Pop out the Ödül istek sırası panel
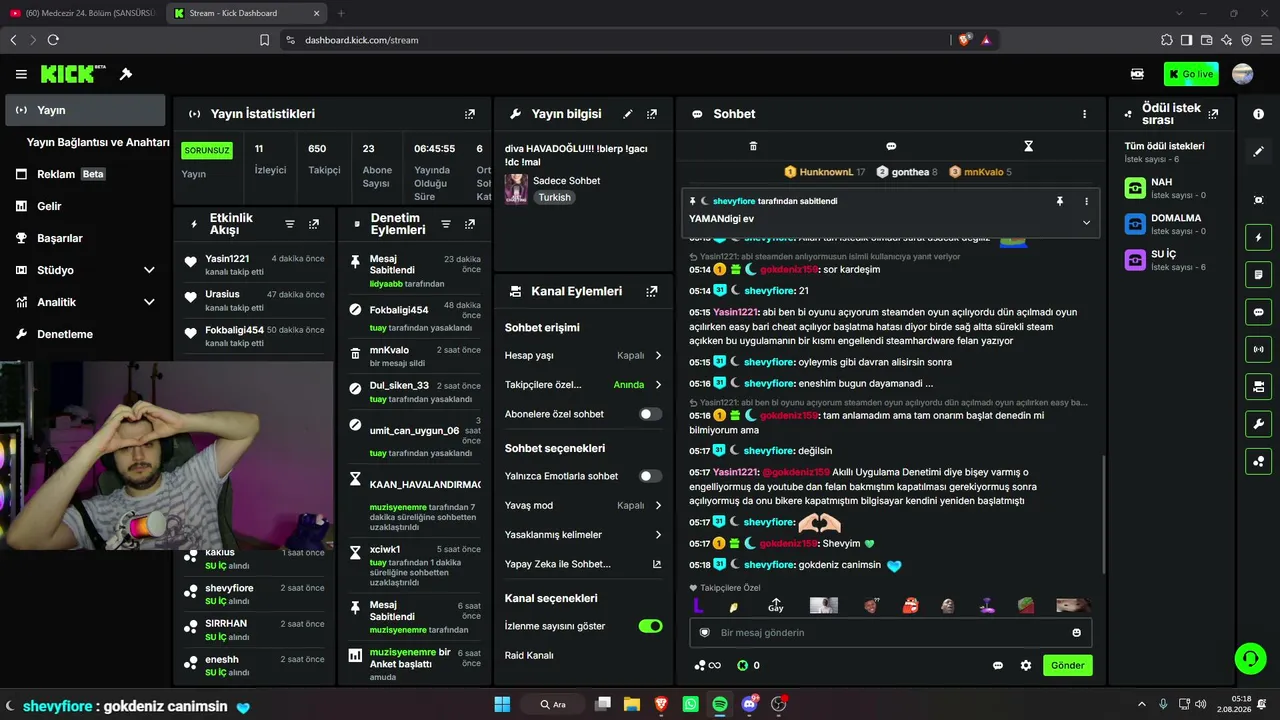 [x=1214, y=114]
